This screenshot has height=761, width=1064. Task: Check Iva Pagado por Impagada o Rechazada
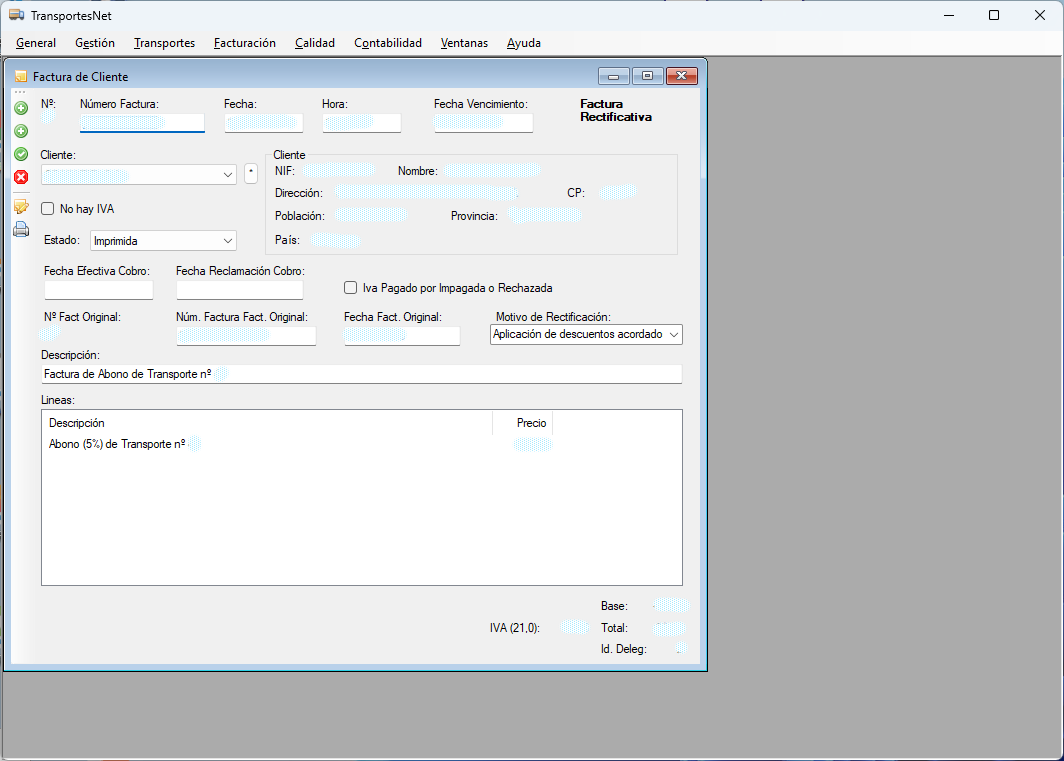point(350,288)
